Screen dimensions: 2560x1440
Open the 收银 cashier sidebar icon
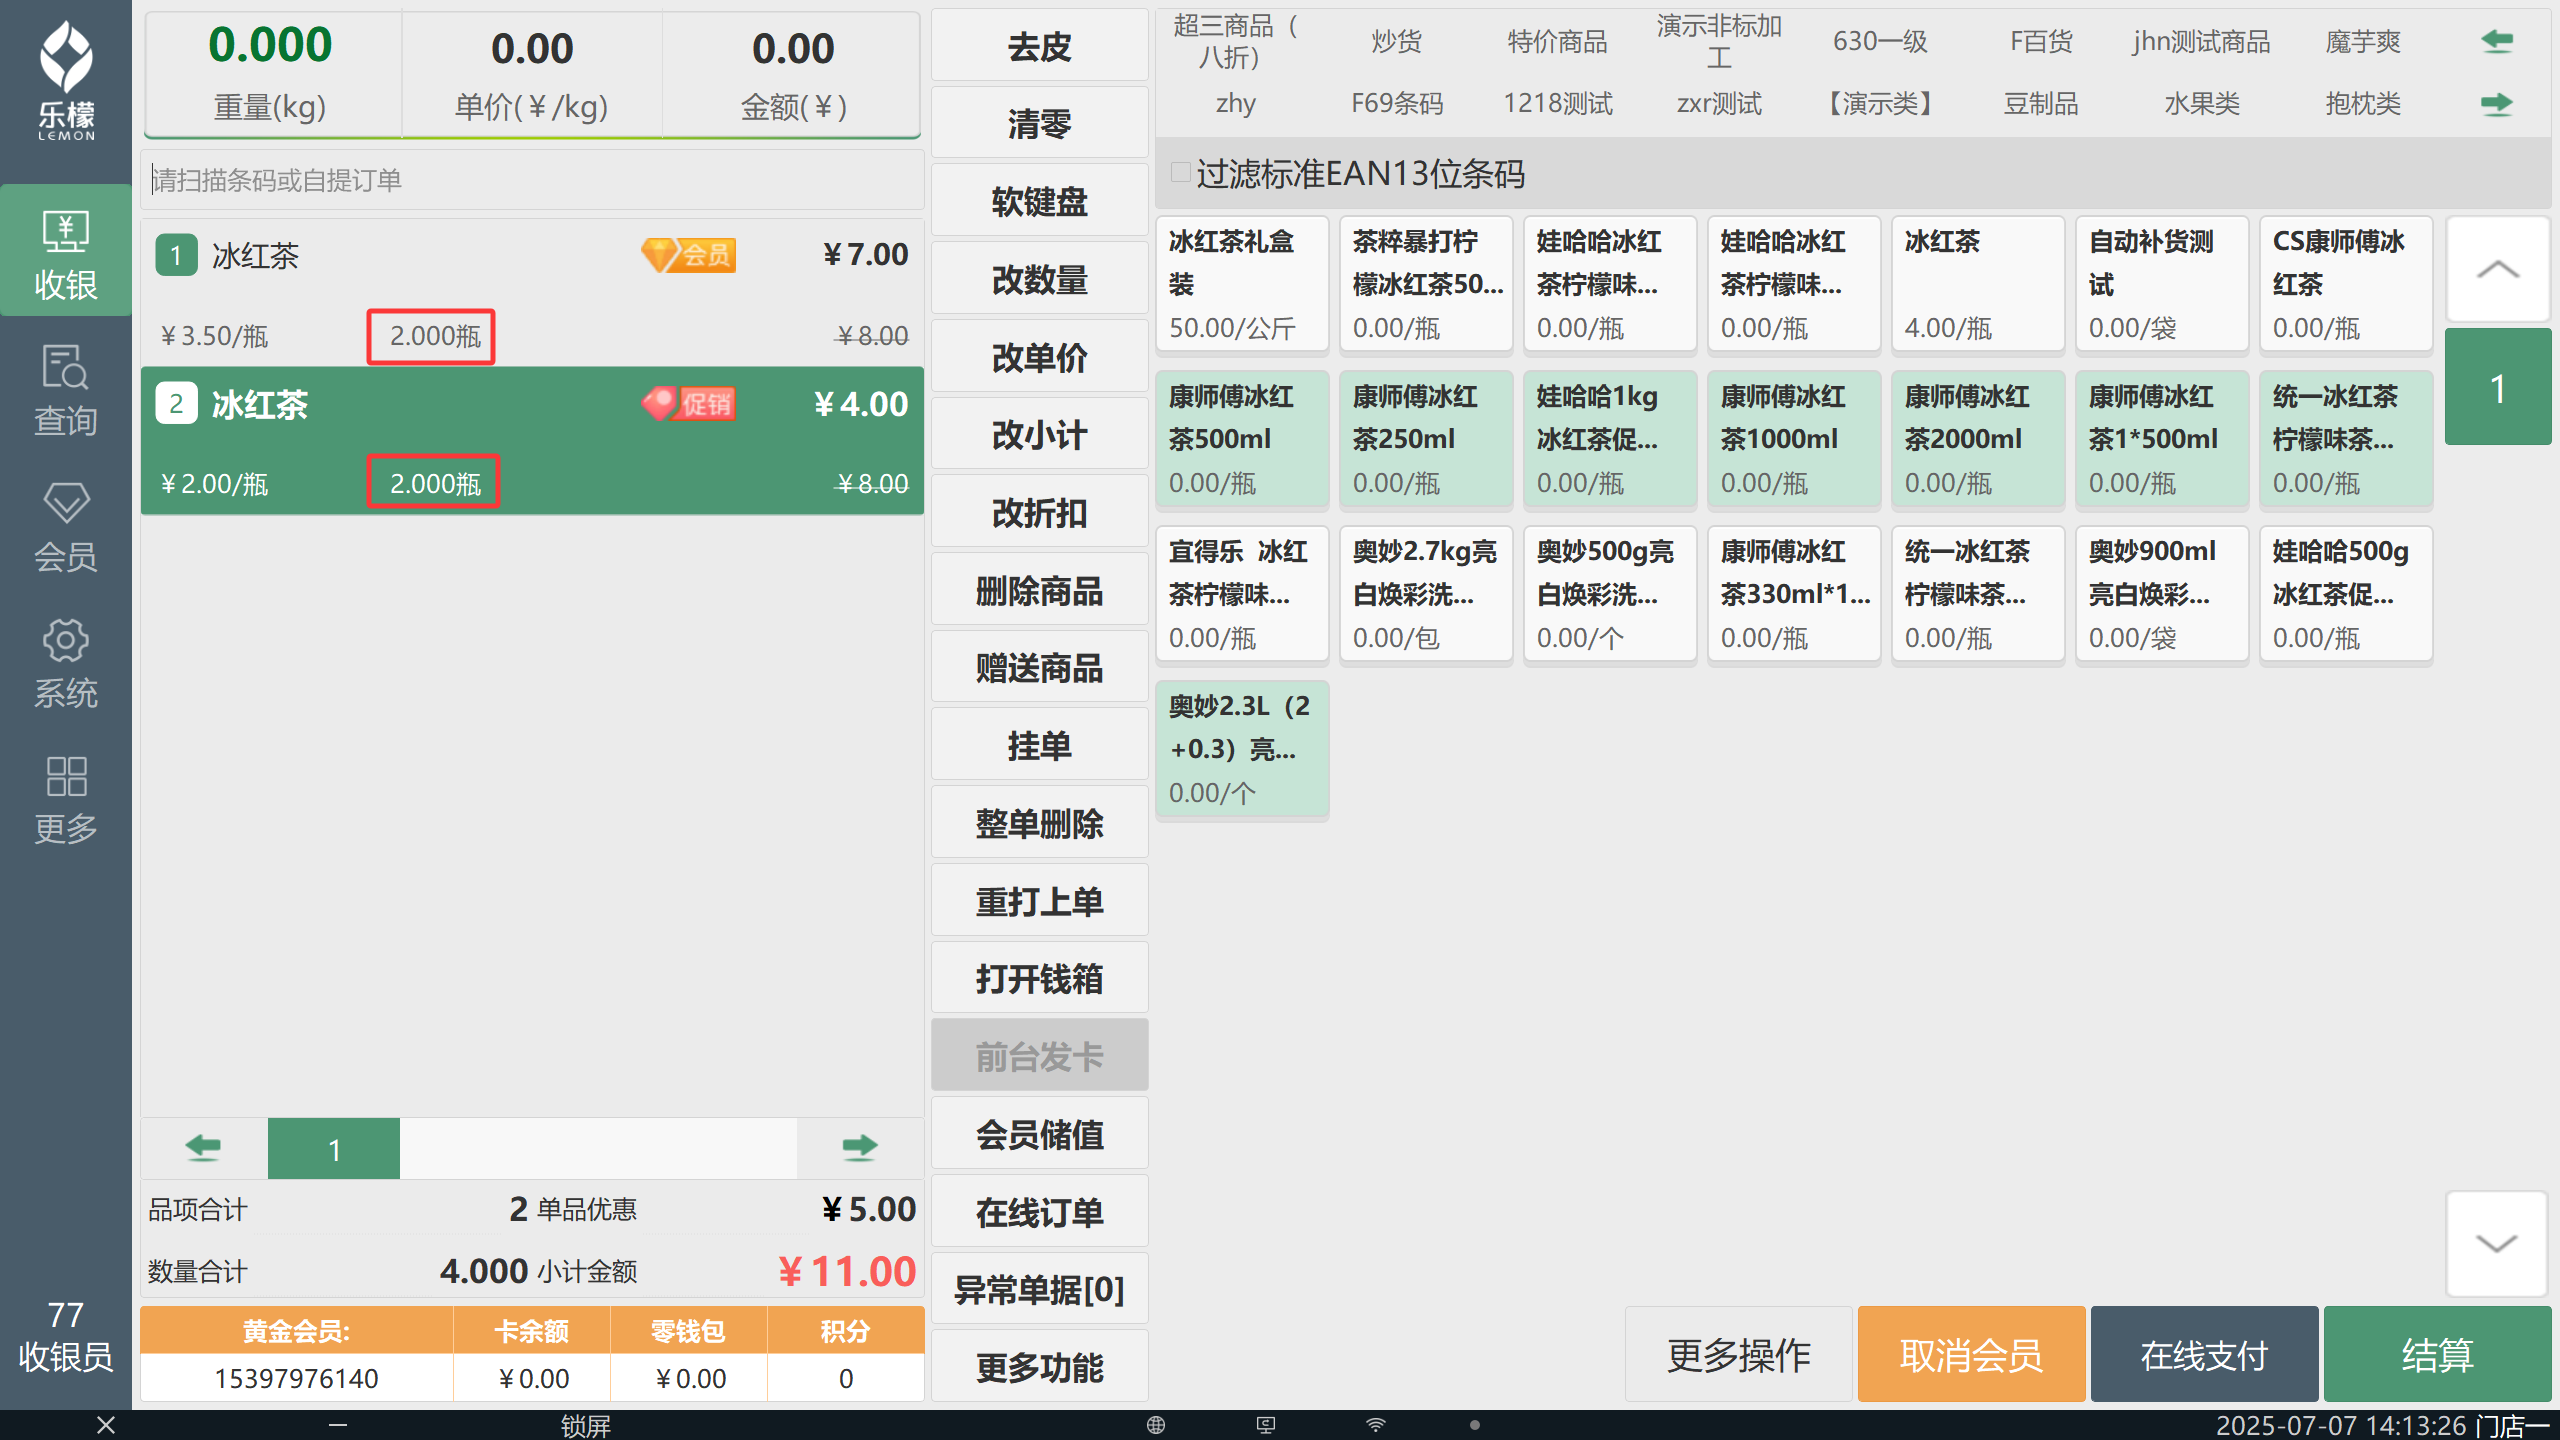[x=66, y=252]
